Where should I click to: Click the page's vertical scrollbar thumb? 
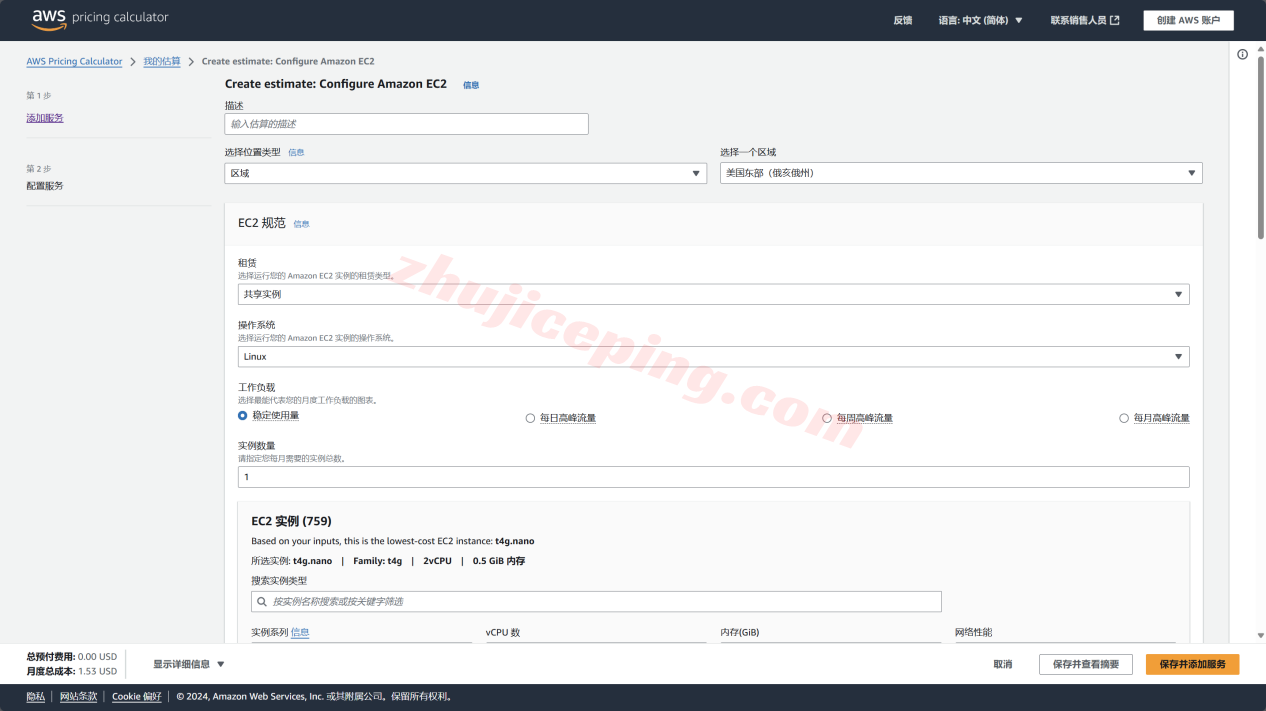[1260, 146]
